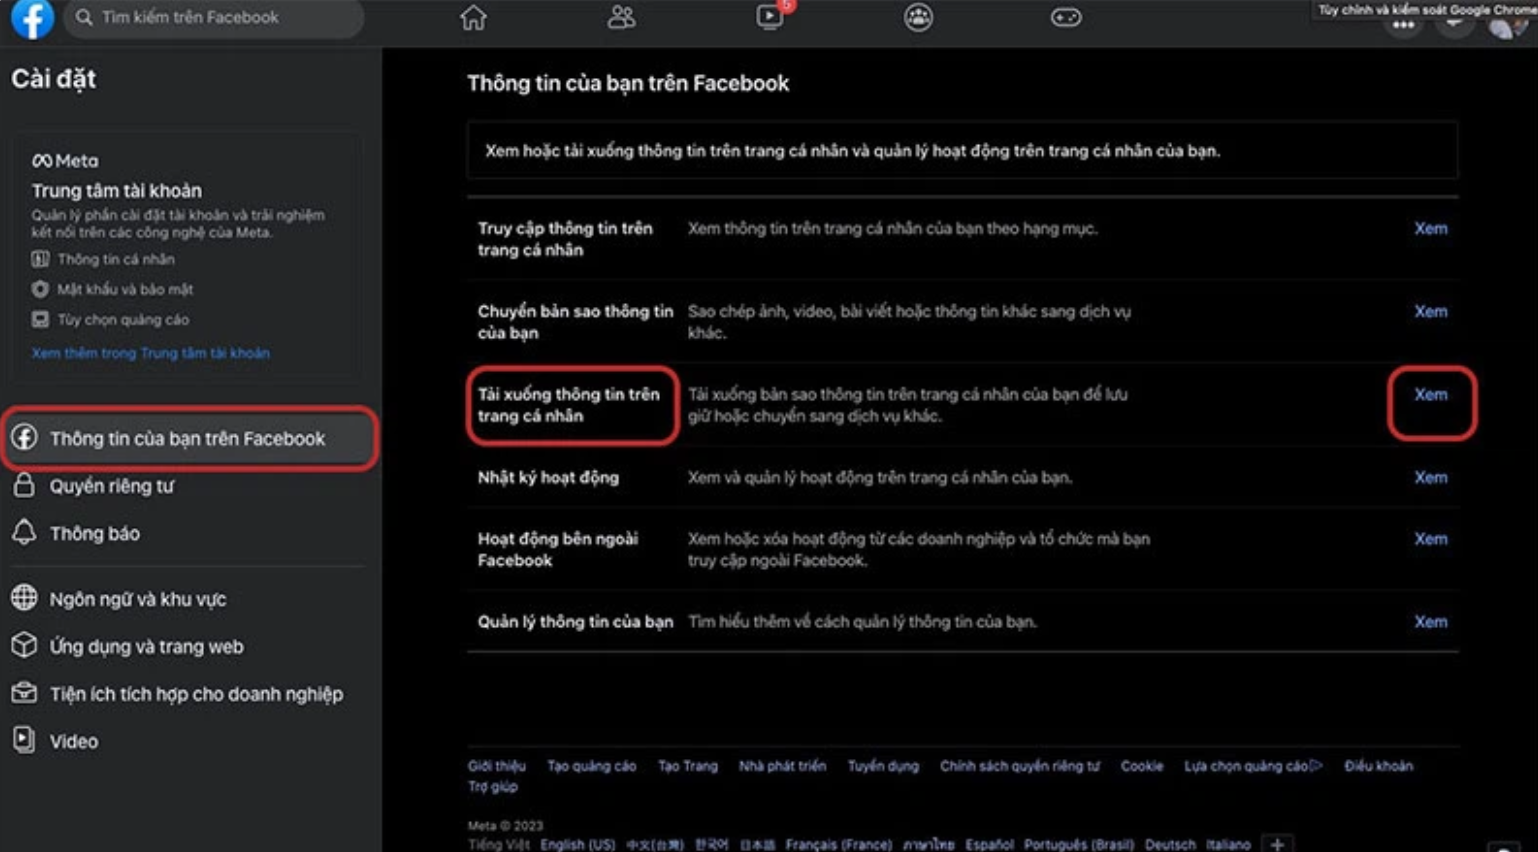
Task: Click the Nhật ký hoạt động row title
Action: (x=548, y=477)
